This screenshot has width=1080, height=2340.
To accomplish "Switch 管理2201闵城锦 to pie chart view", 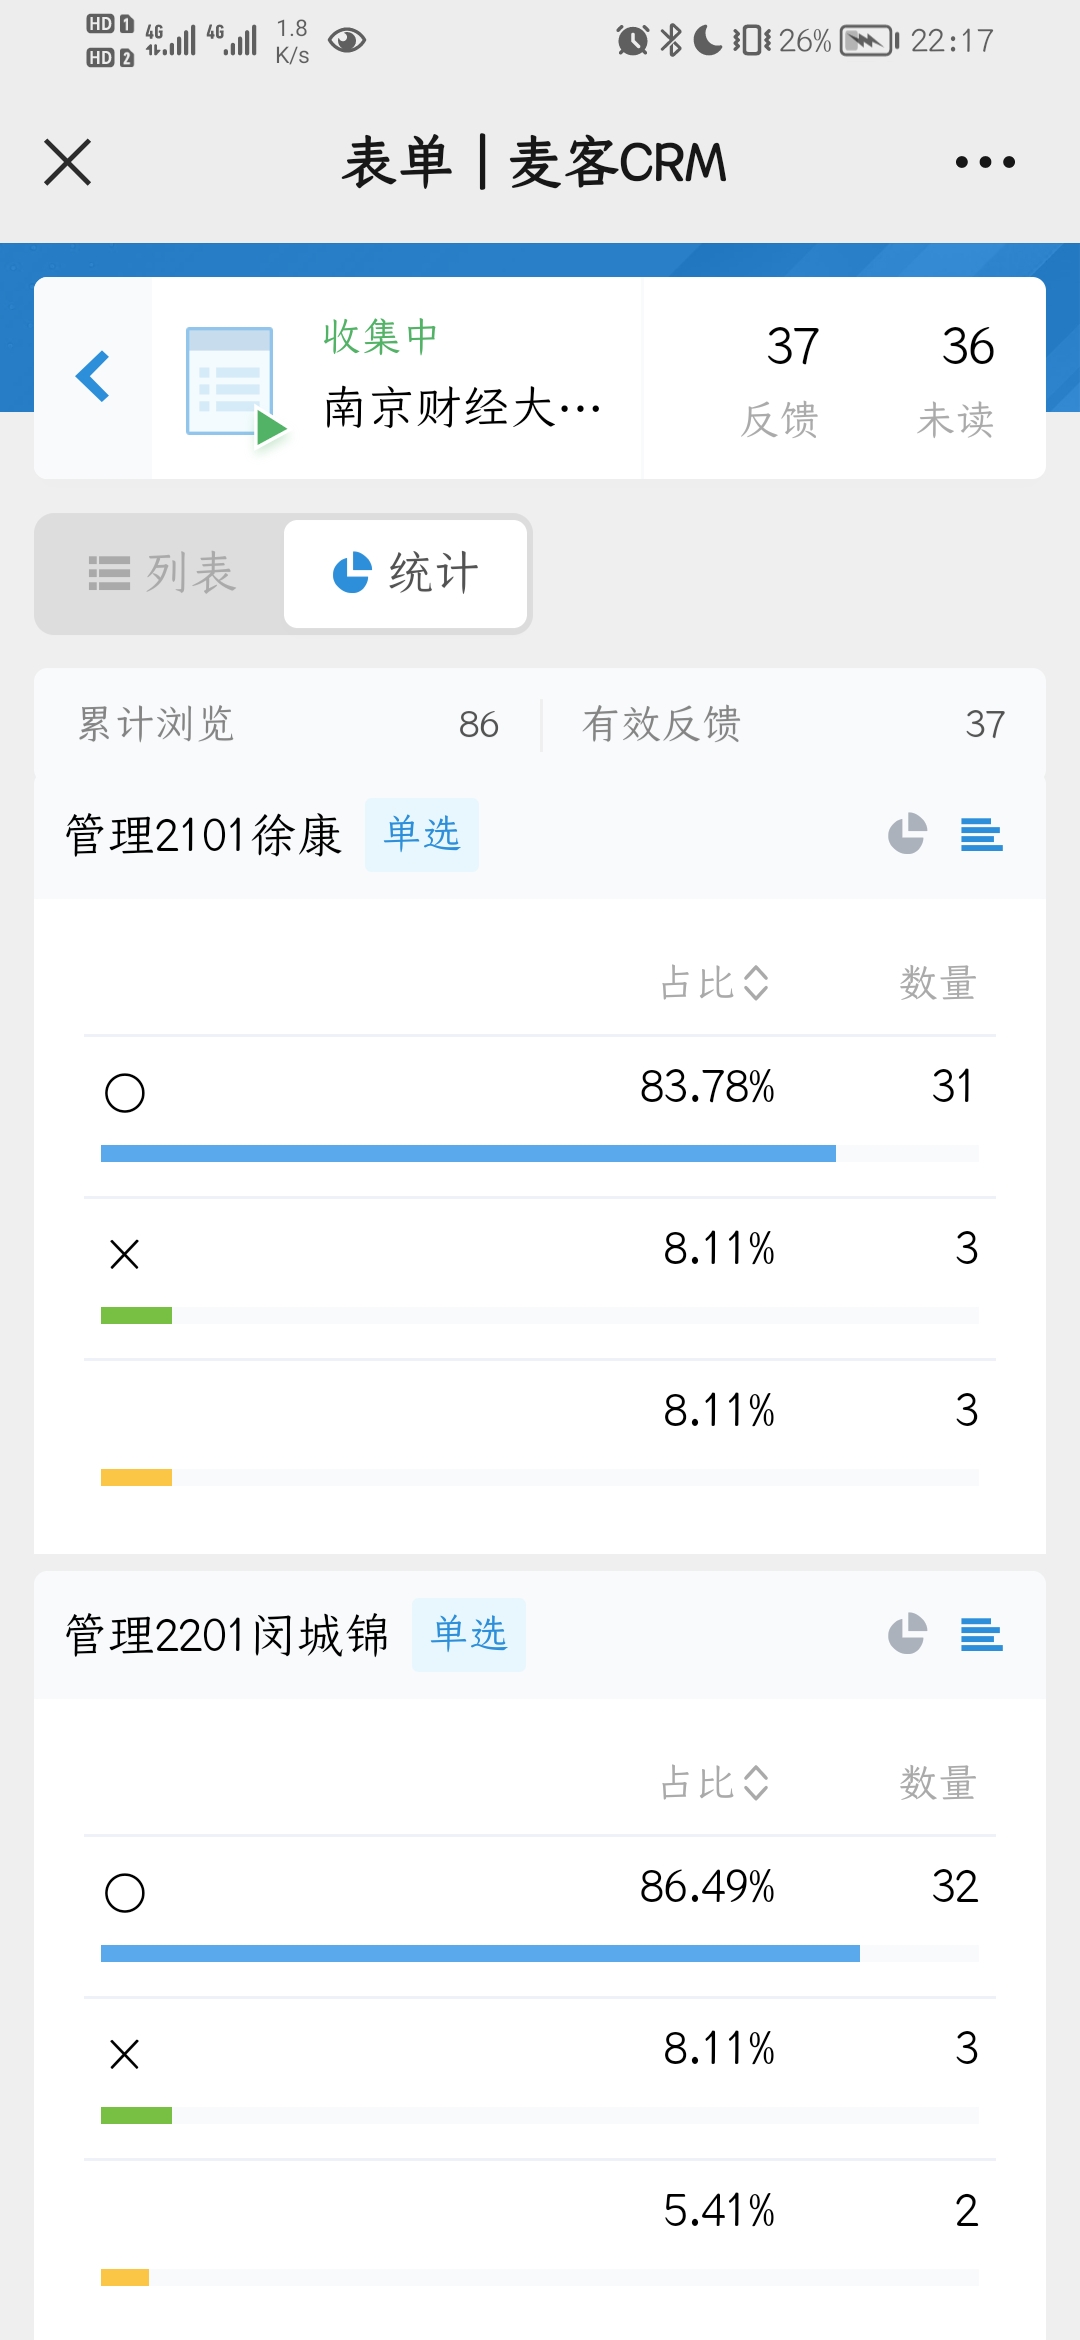I will 907,1634.
